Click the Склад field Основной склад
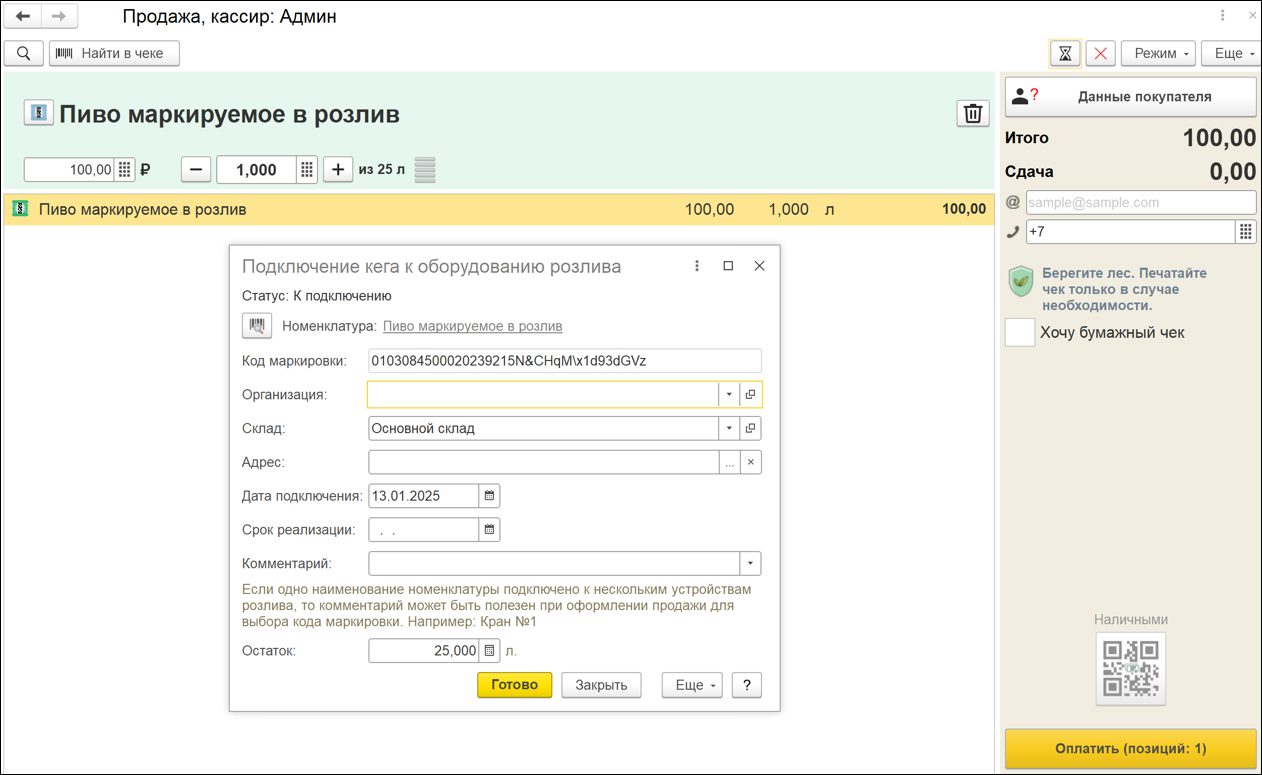Image resolution: width=1262 pixels, height=775 pixels. tap(543, 429)
